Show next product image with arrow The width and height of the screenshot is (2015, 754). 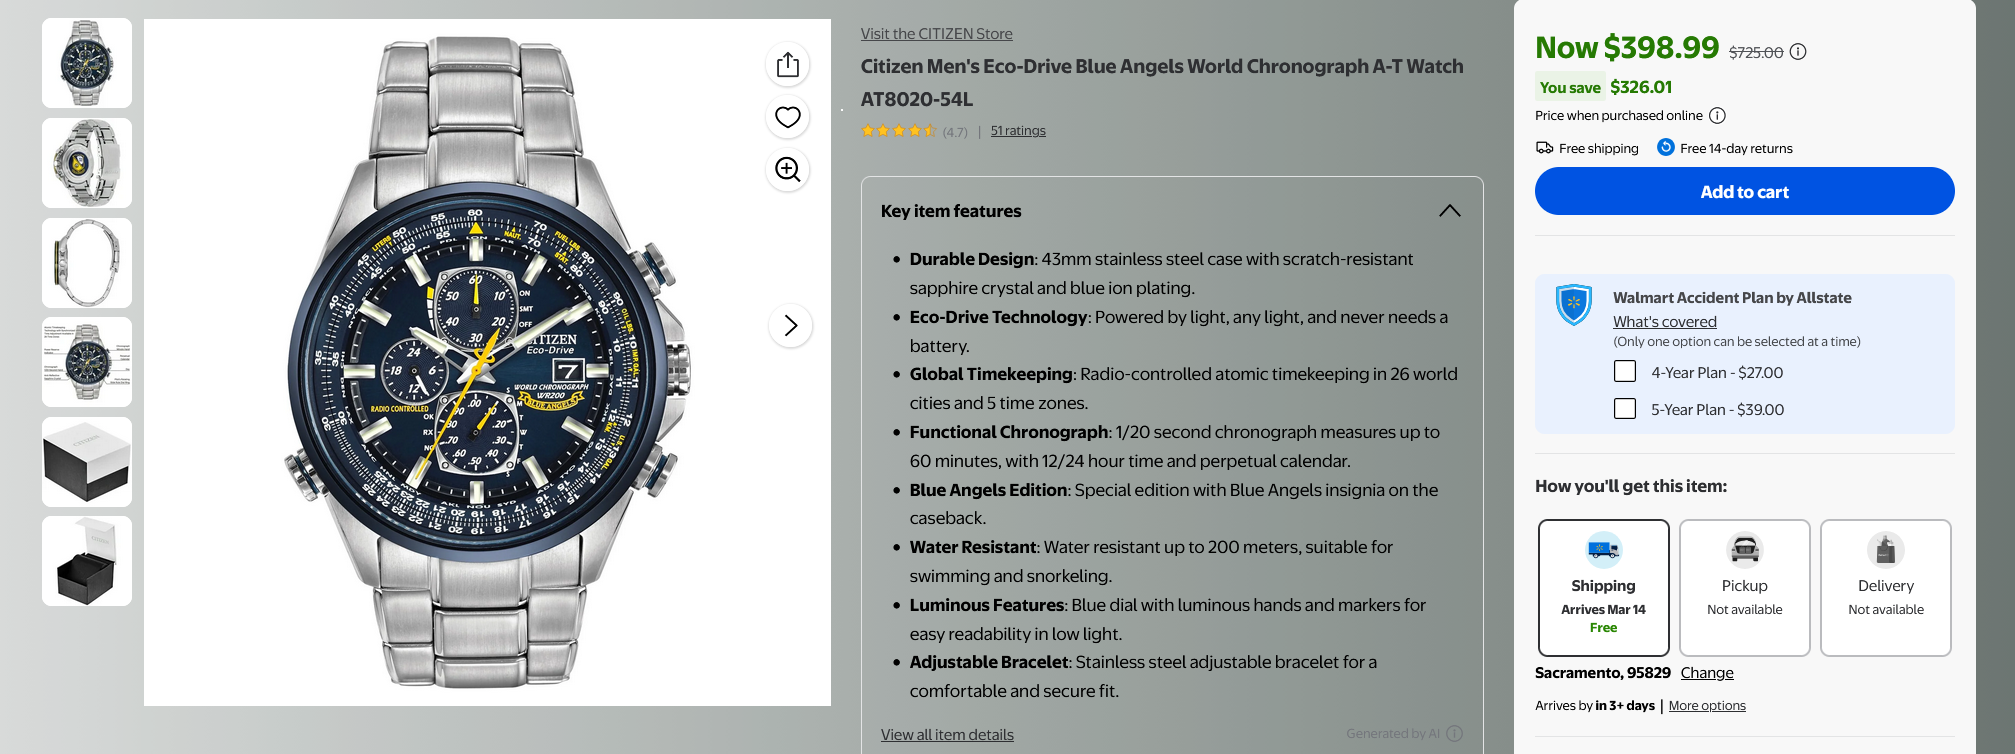coord(790,325)
